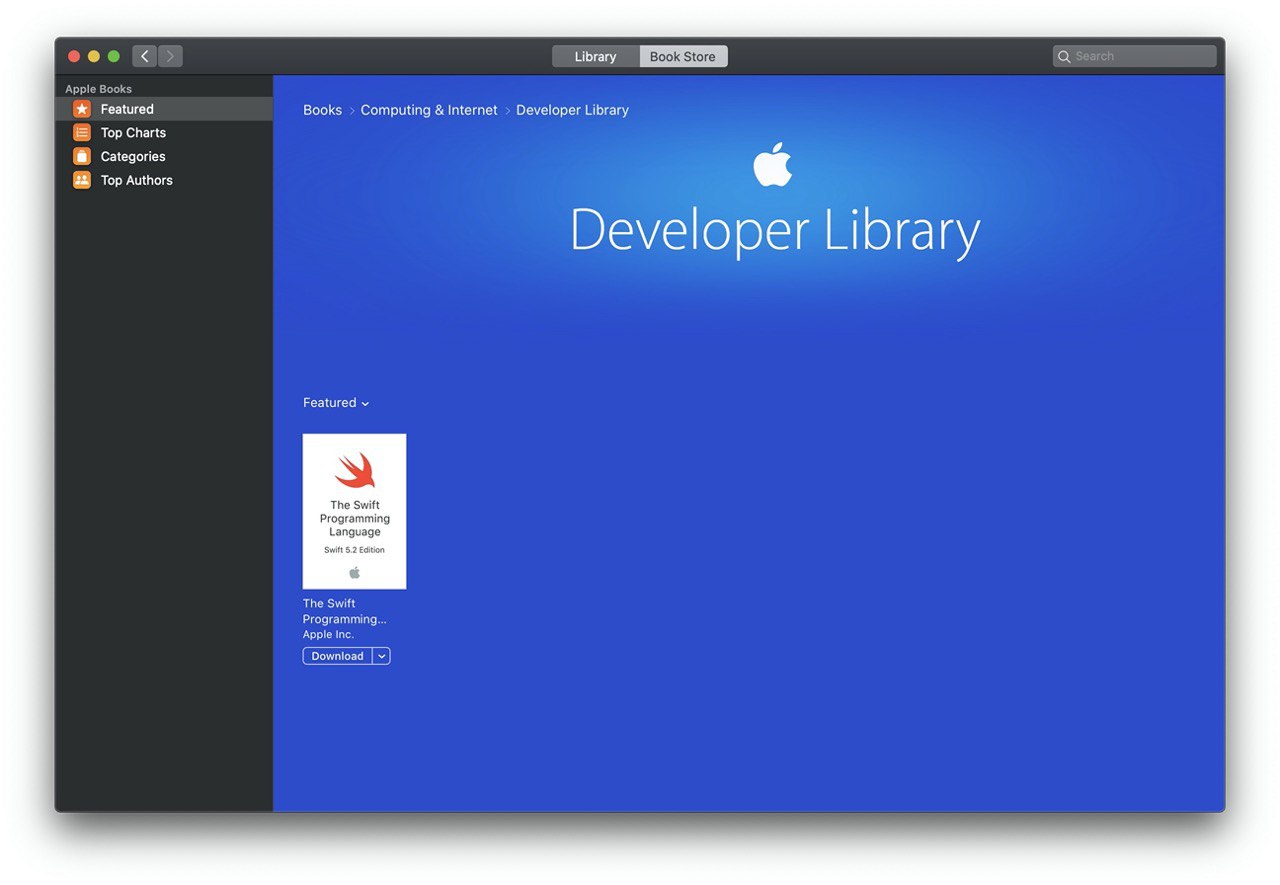Open Categories in sidebar
Viewport: 1280px width, 885px height.
[164, 157]
